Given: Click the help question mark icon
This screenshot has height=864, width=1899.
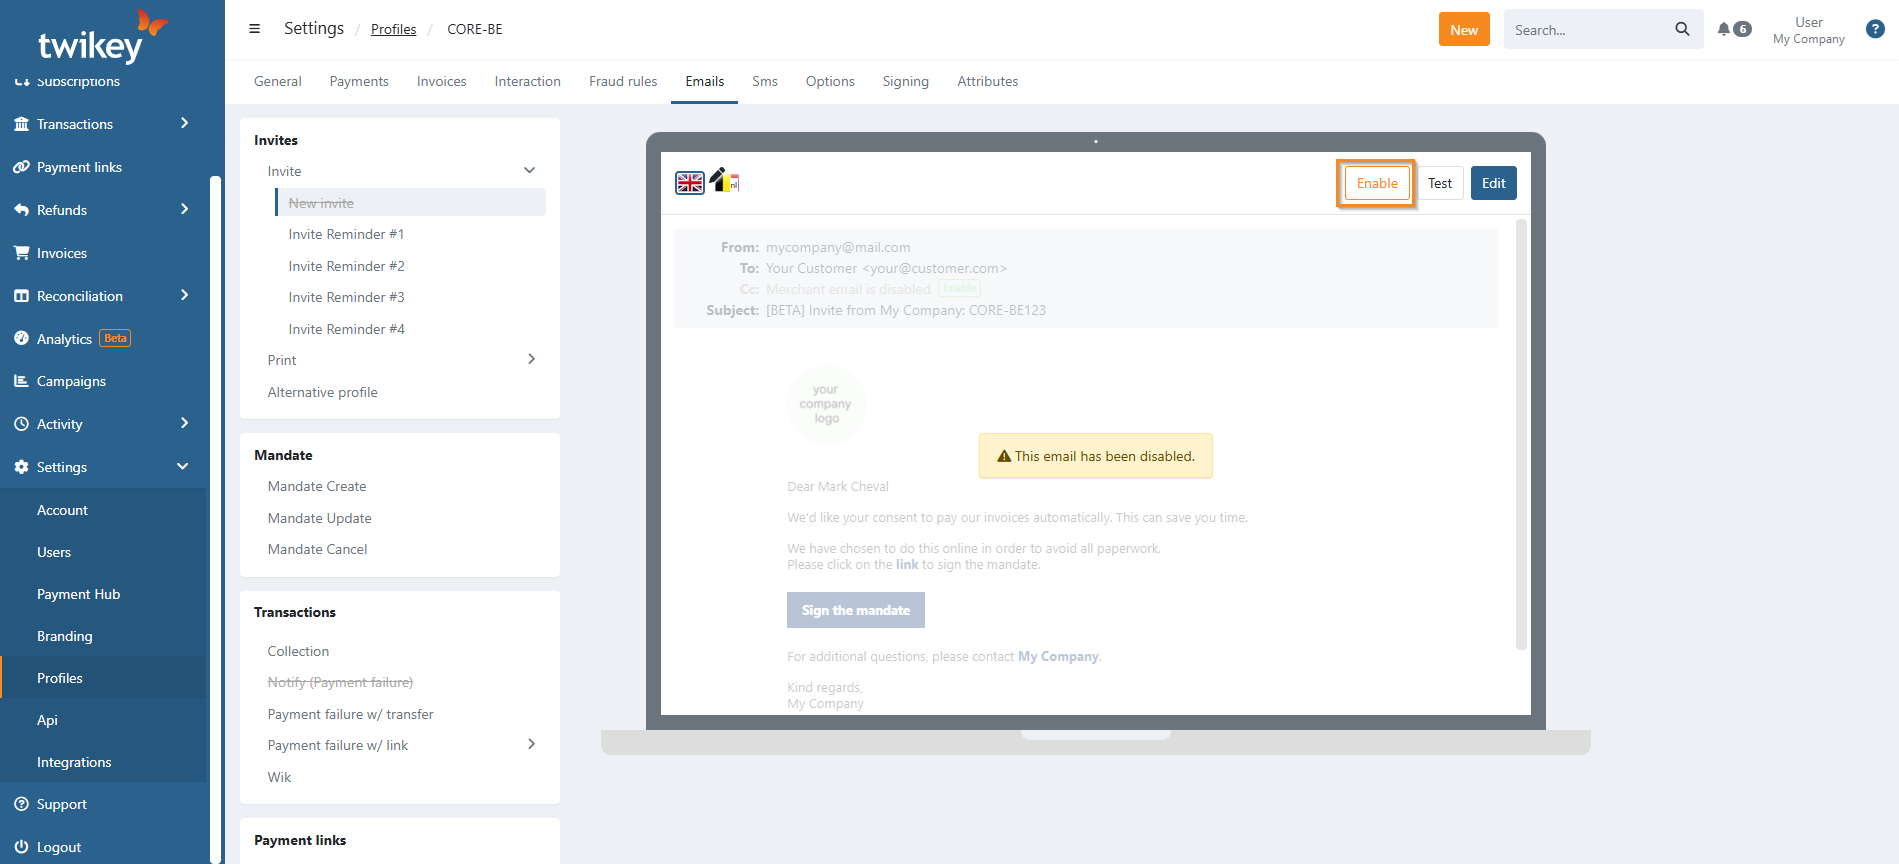Looking at the screenshot, I should tap(1875, 29).
